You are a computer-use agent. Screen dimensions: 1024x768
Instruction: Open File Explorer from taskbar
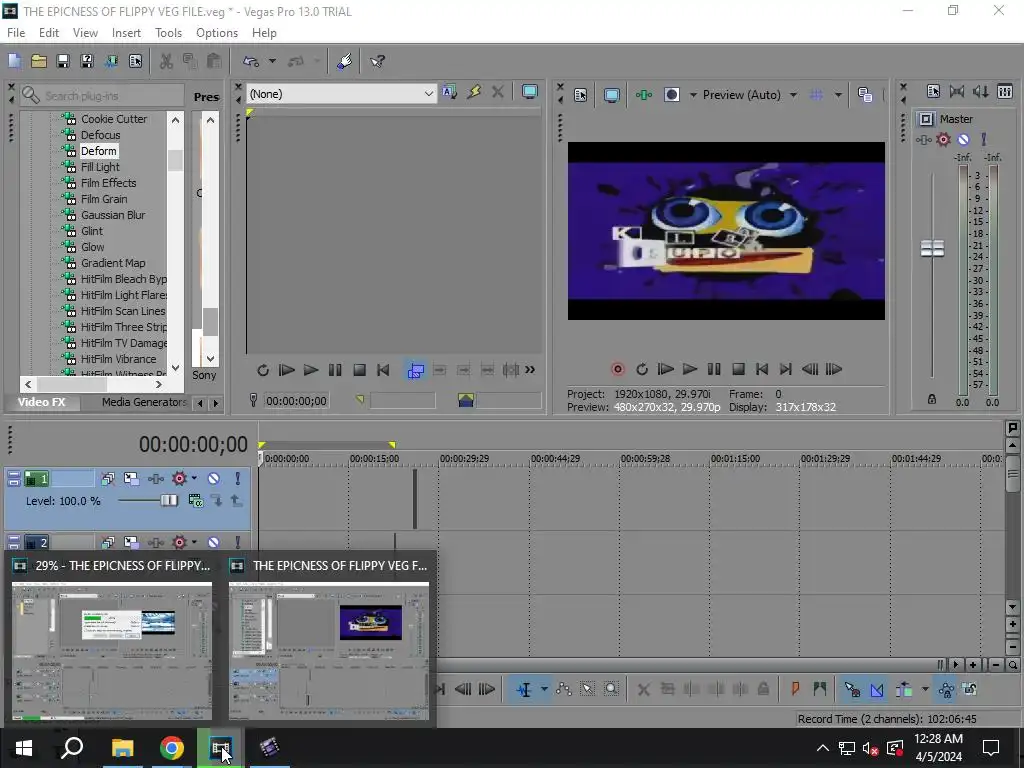click(122, 748)
